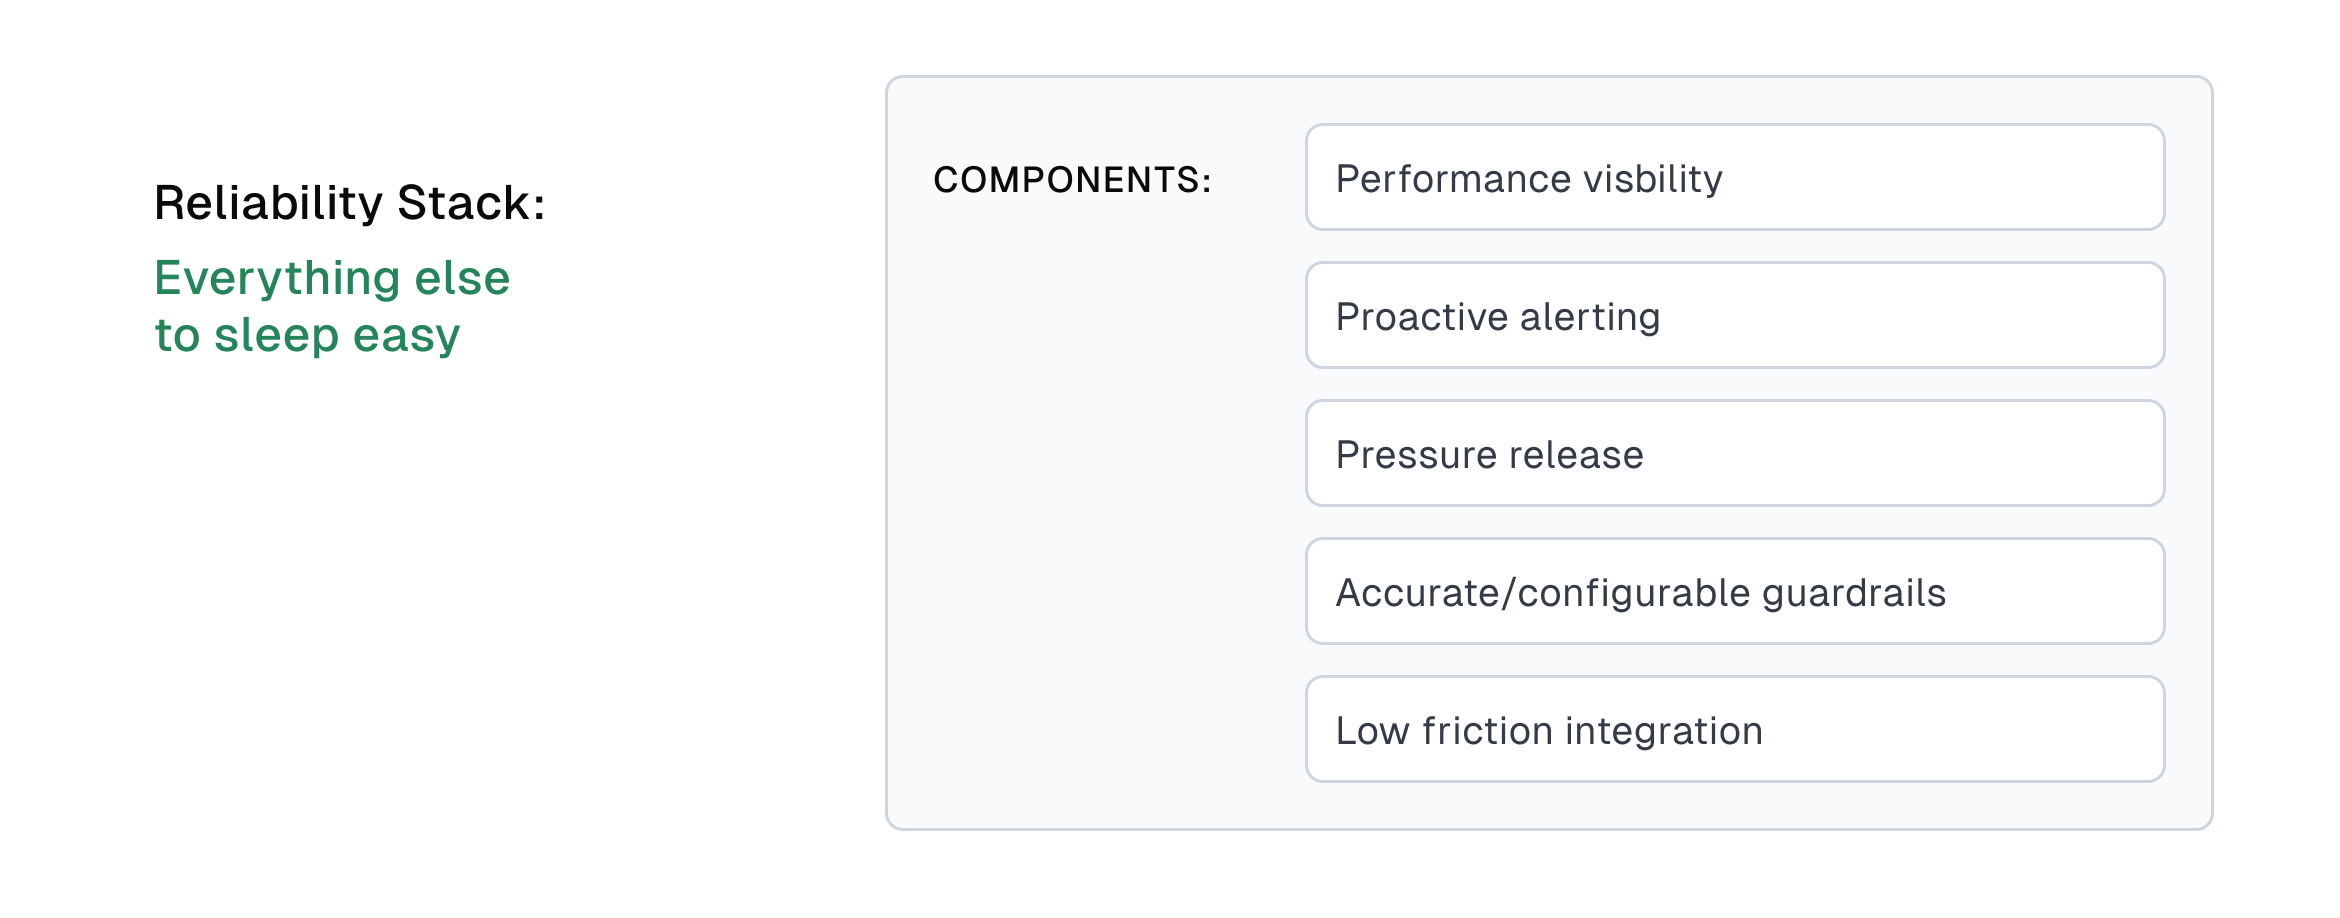Click the COMPONENTS: label
2340x918 pixels.
coord(1072,180)
